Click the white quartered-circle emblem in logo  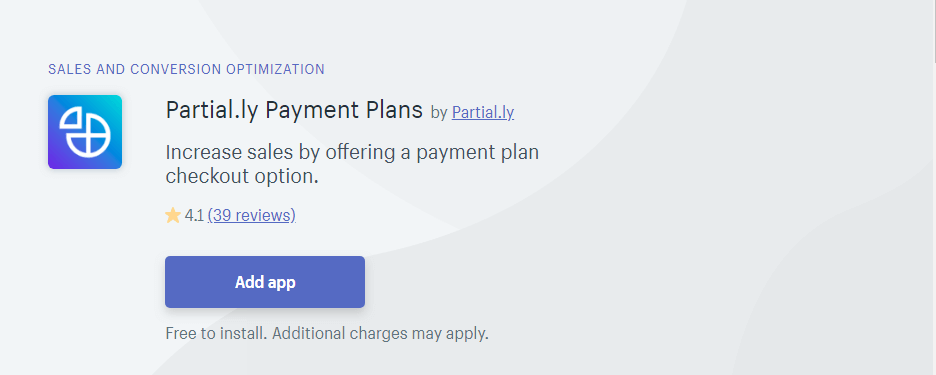85,132
